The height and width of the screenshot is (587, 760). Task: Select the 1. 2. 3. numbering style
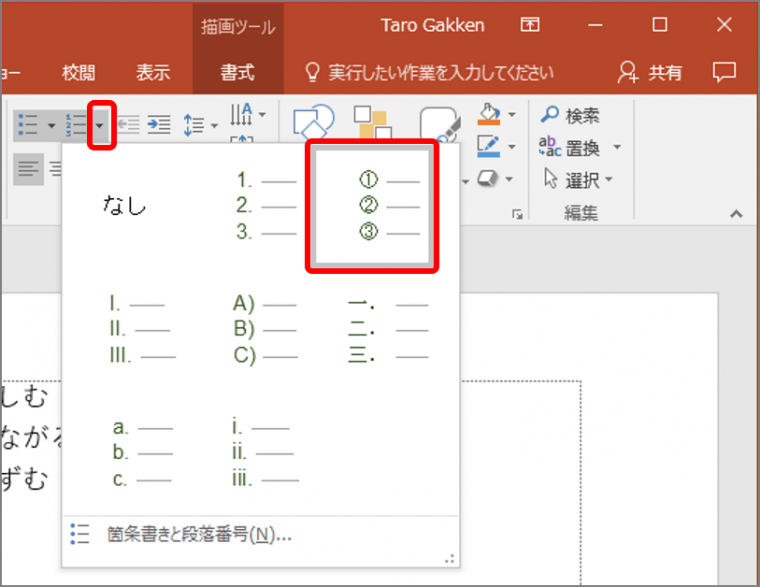pyautogui.click(x=266, y=206)
